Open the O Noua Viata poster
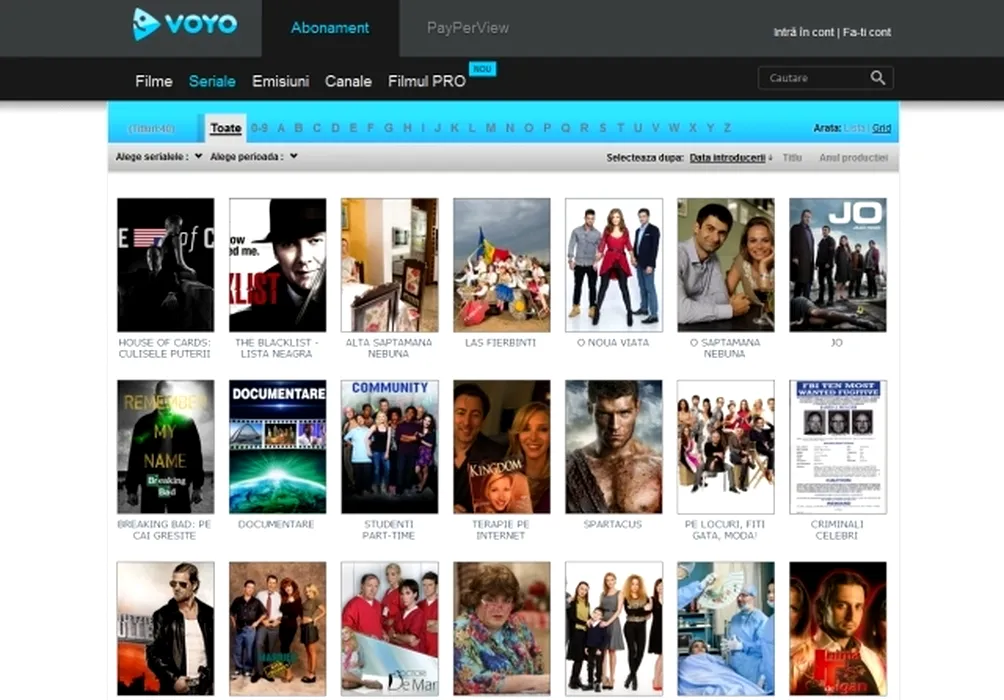Viewport: 1004px width, 700px height. (x=613, y=265)
